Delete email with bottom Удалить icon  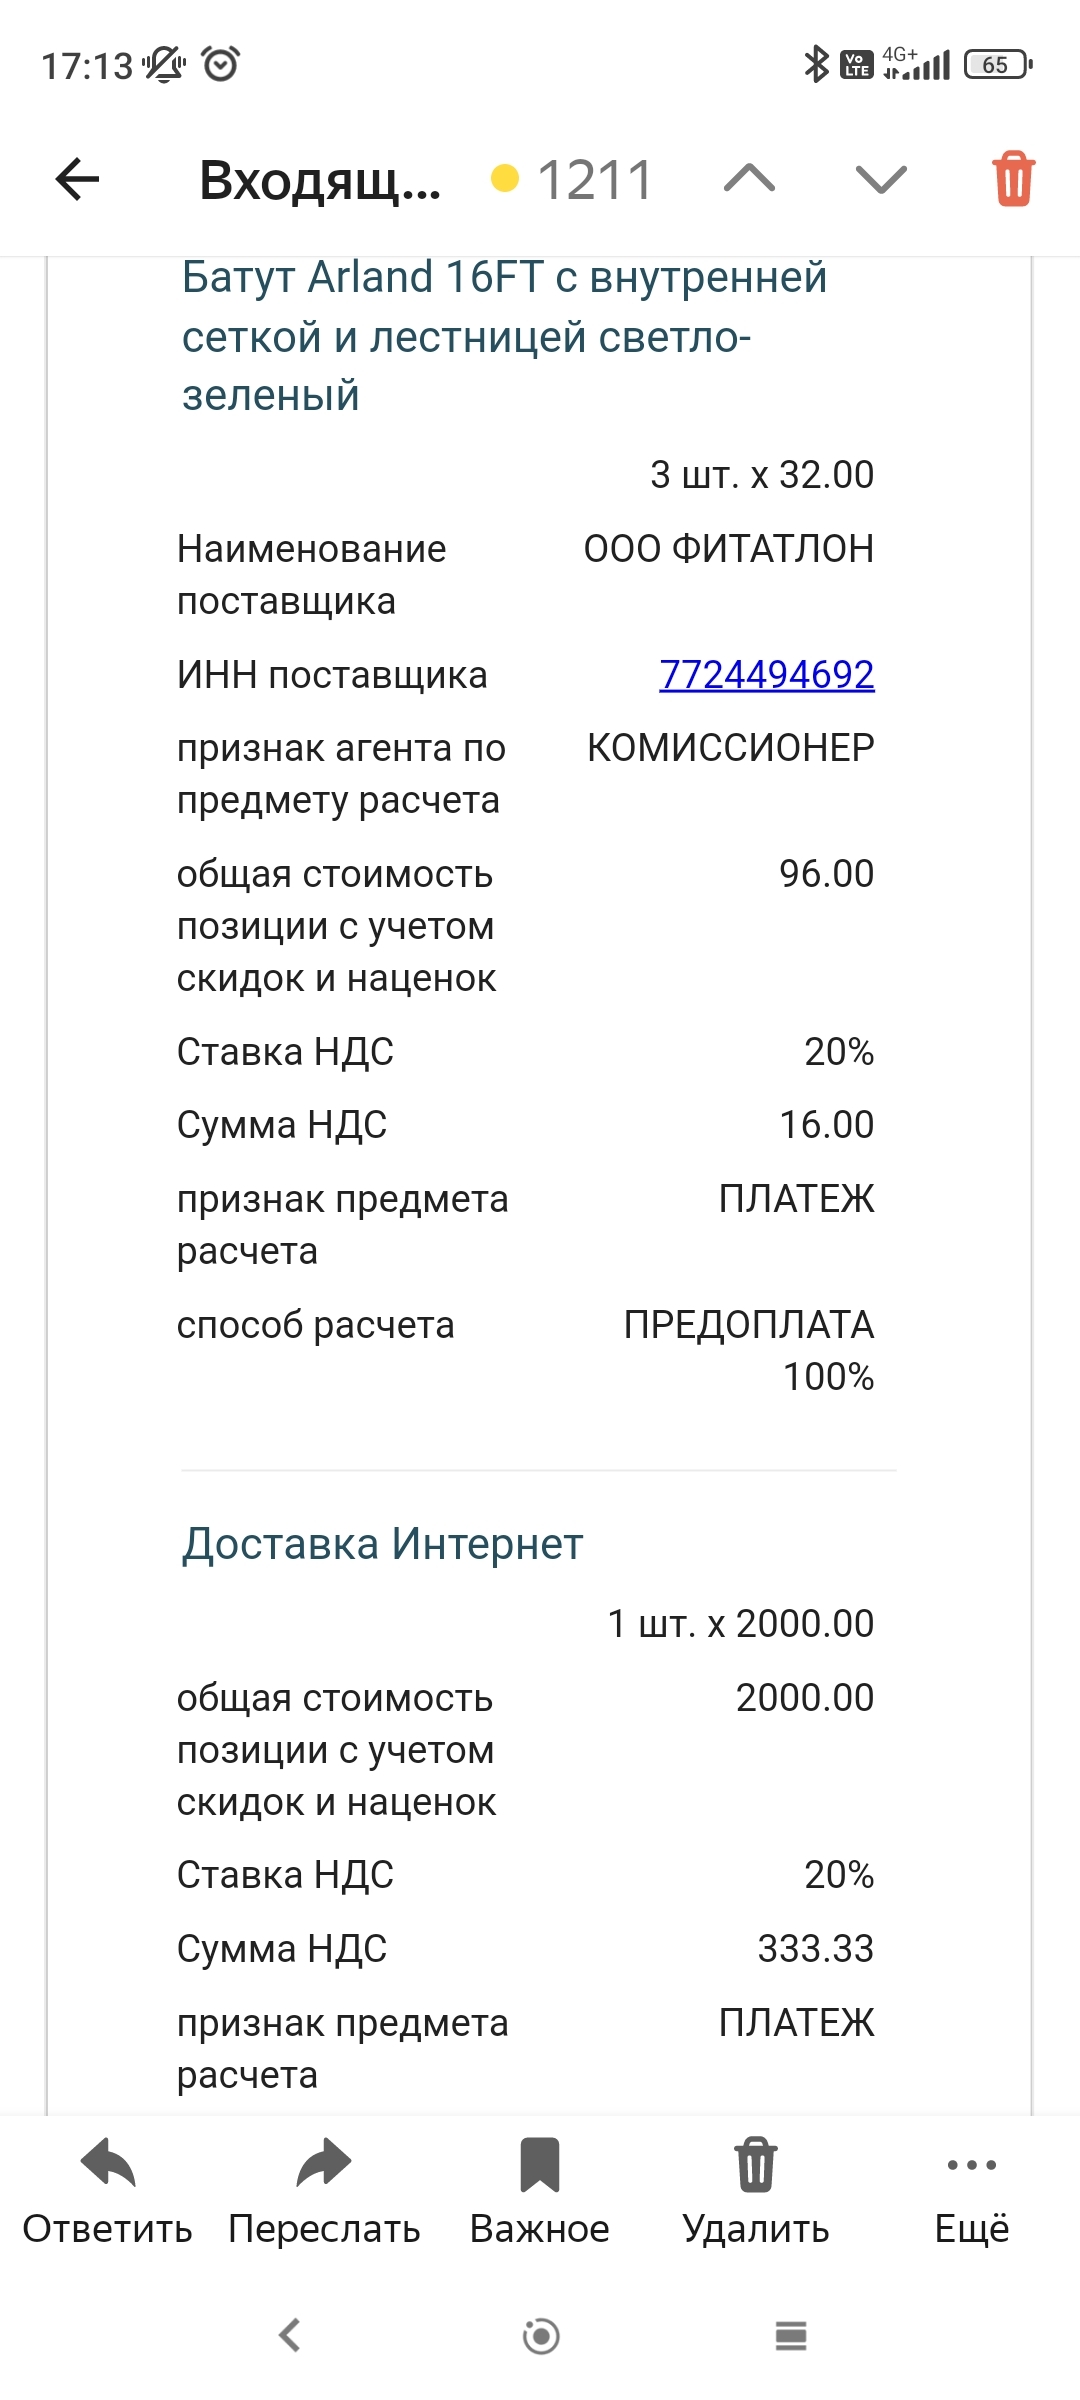pyautogui.click(x=756, y=2165)
